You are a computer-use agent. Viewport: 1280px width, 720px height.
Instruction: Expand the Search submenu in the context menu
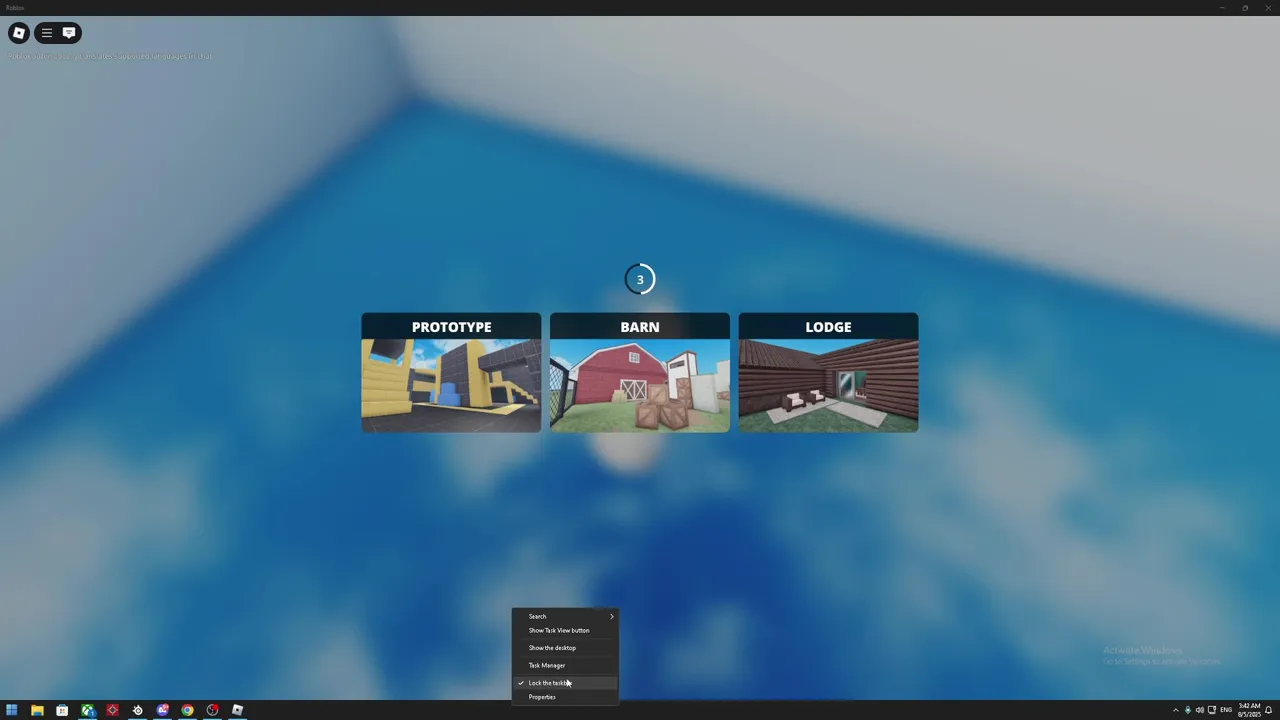(566, 616)
